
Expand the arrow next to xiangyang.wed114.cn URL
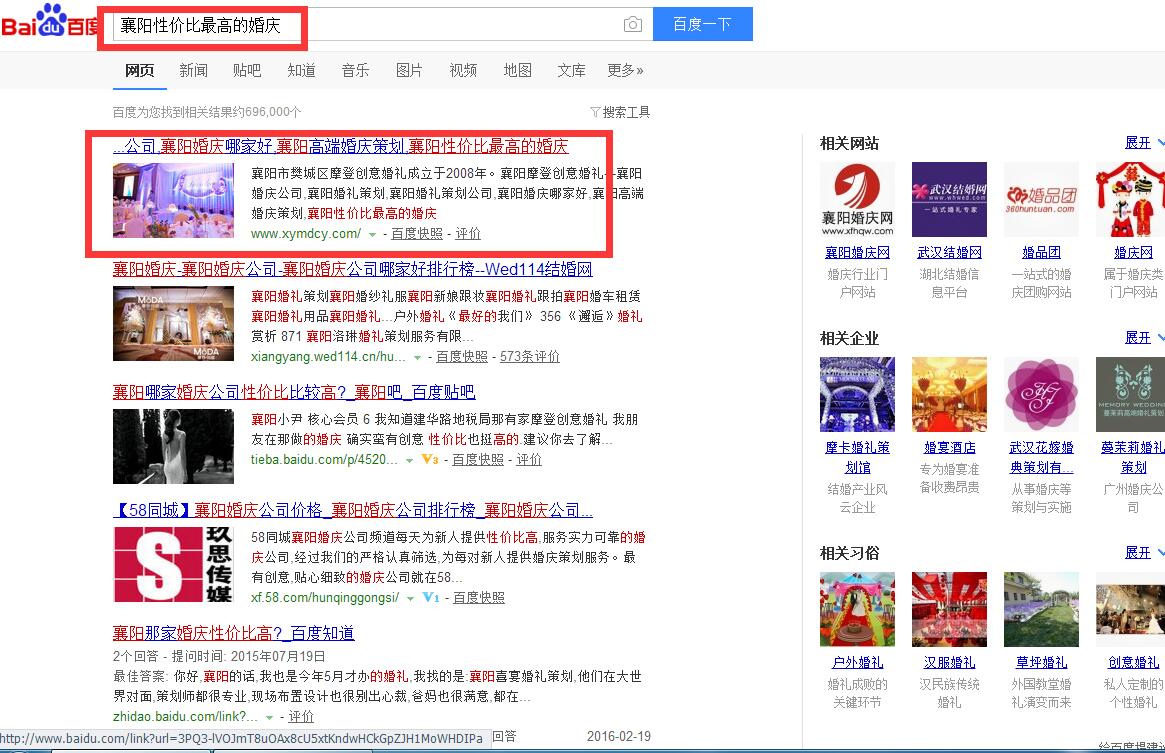pyautogui.click(x=418, y=358)
